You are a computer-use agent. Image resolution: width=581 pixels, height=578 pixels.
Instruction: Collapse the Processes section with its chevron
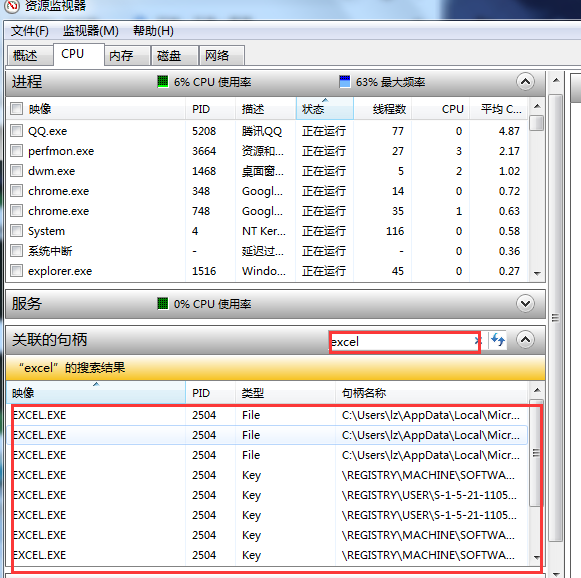525,81
